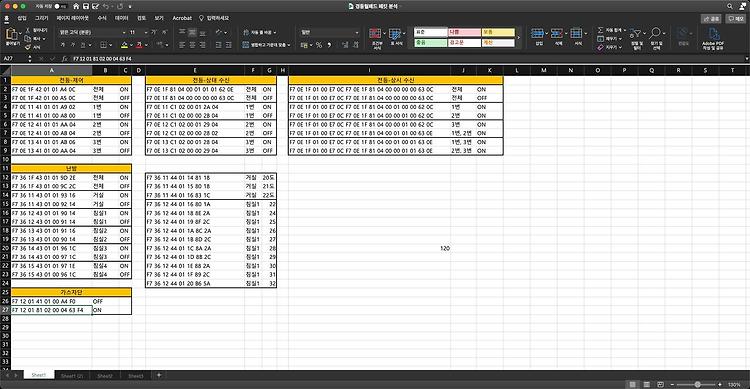Toggle the AutoSave switch in title bar

click(x=60, y=6)
